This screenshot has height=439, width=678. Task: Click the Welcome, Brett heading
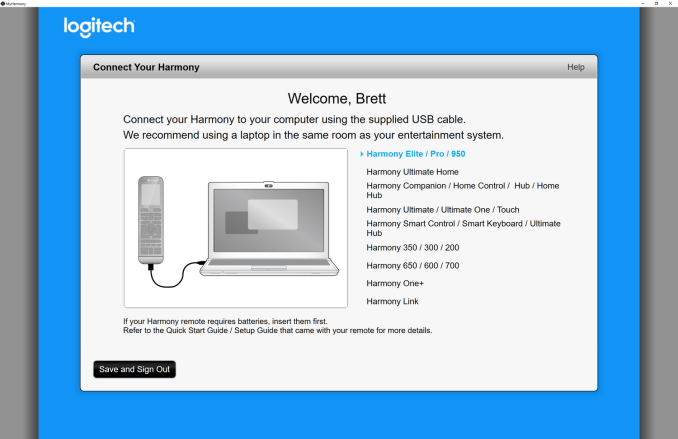tap(337, 99)
